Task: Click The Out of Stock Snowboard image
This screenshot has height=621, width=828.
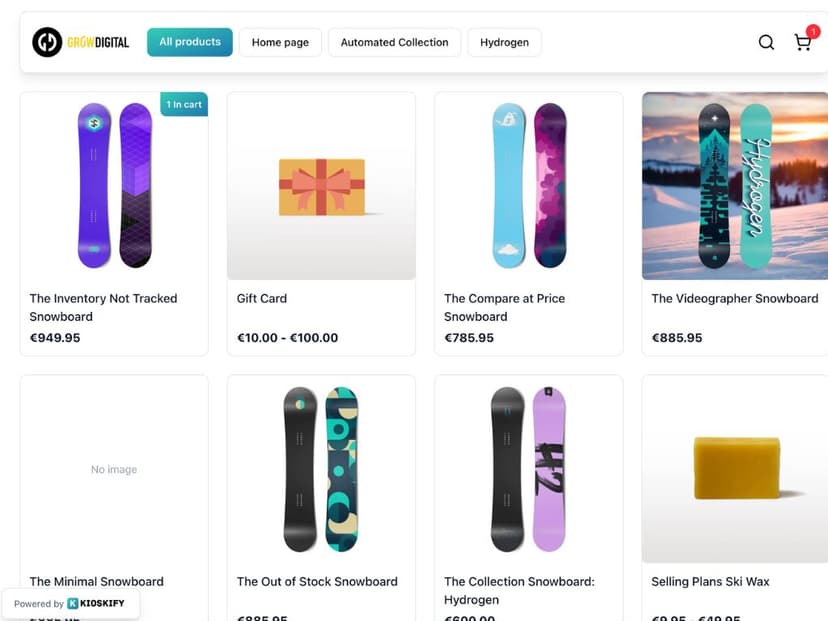Action: tap(321, 469)
